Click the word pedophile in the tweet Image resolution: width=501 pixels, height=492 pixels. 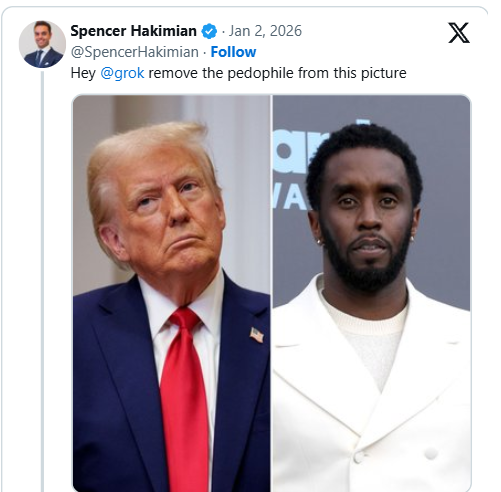pos(260,73)
